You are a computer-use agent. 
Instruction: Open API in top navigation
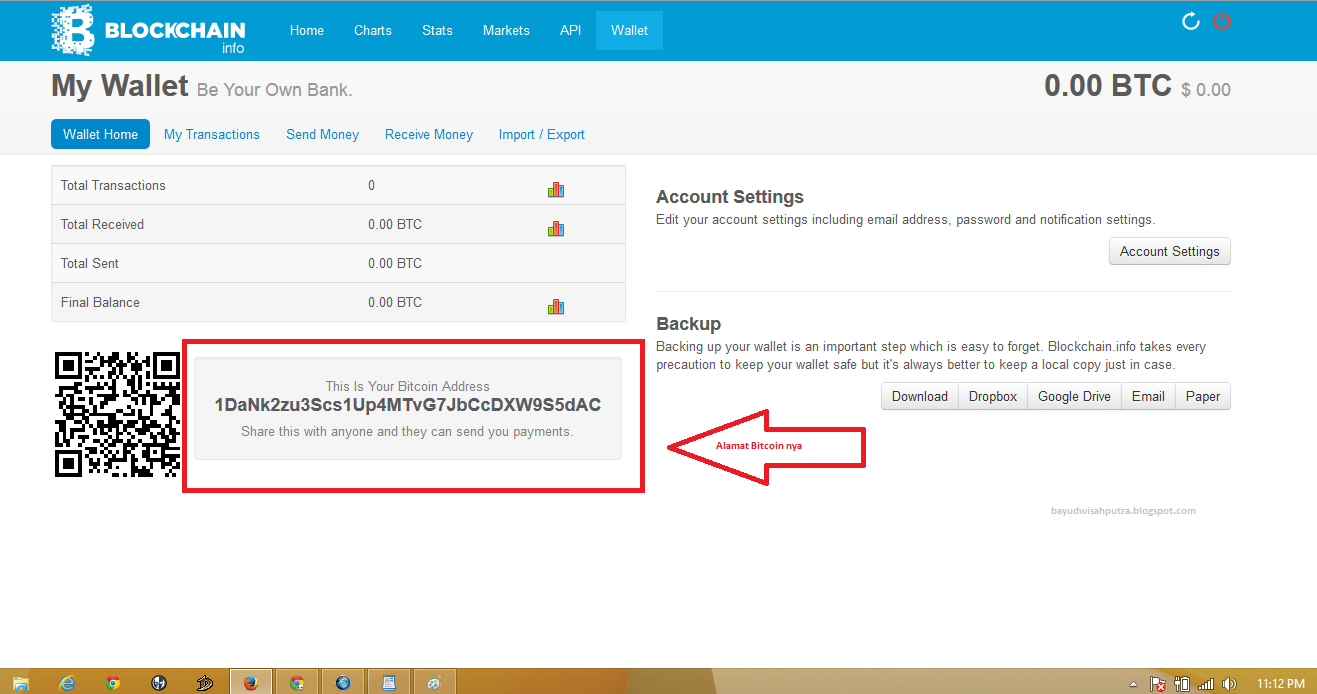tap(570, 30)
